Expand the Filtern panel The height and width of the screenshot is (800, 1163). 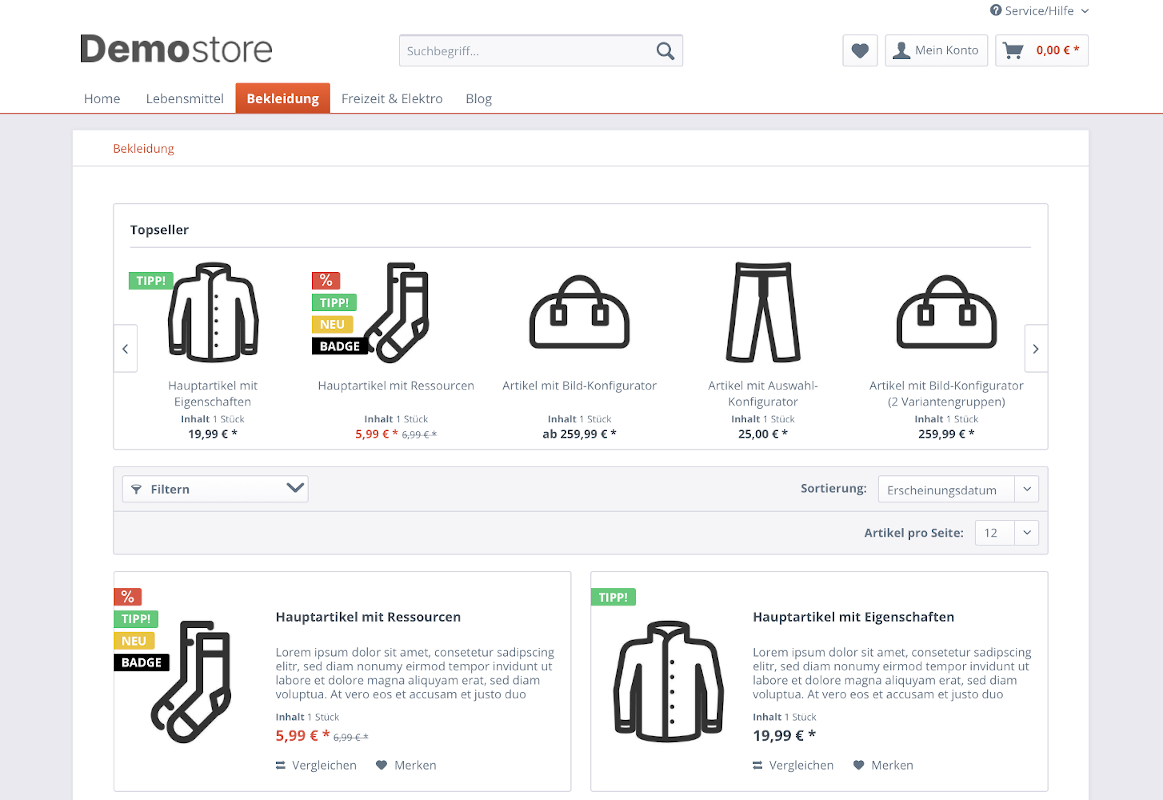[215, 489]
